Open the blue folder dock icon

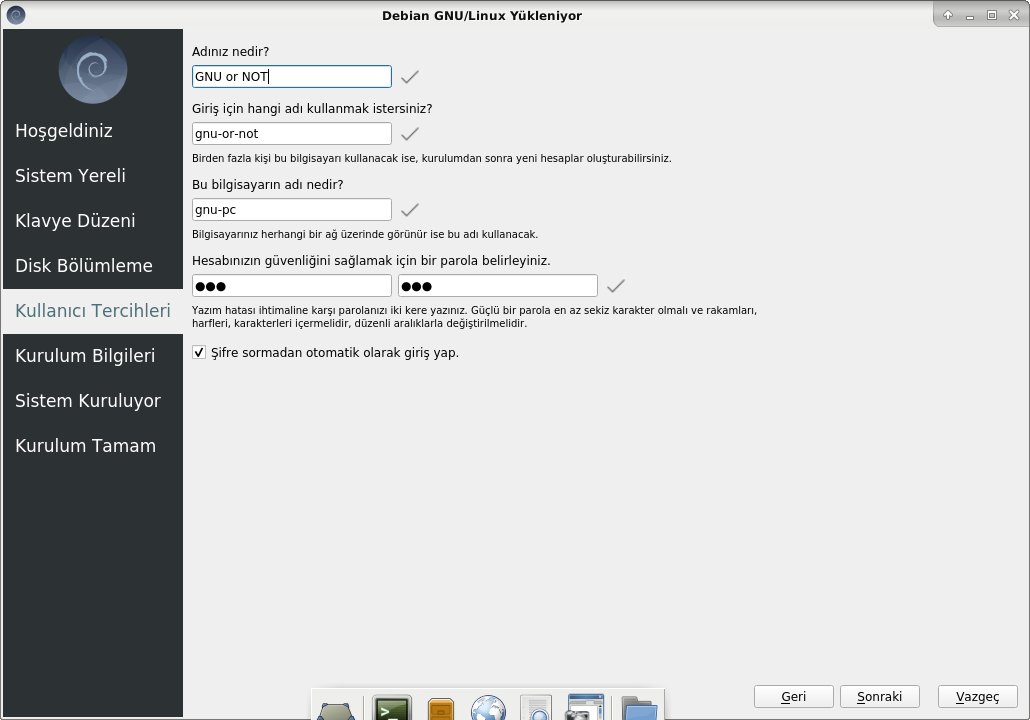point(639,708)
